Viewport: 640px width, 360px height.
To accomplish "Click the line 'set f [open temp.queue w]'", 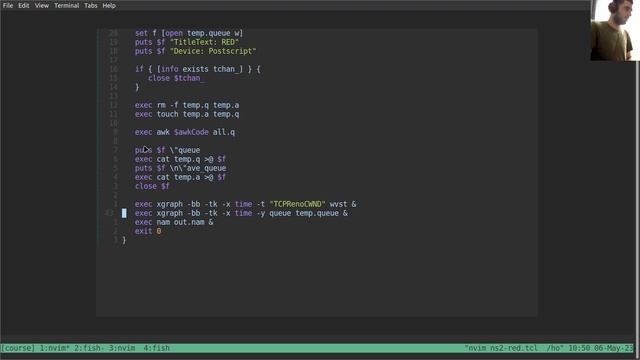I will 189,33.
